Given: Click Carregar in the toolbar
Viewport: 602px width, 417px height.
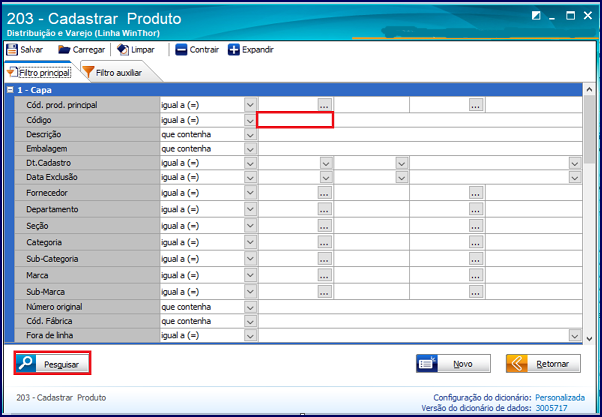Looking at the screenshot, I should [x=81, y=50].
